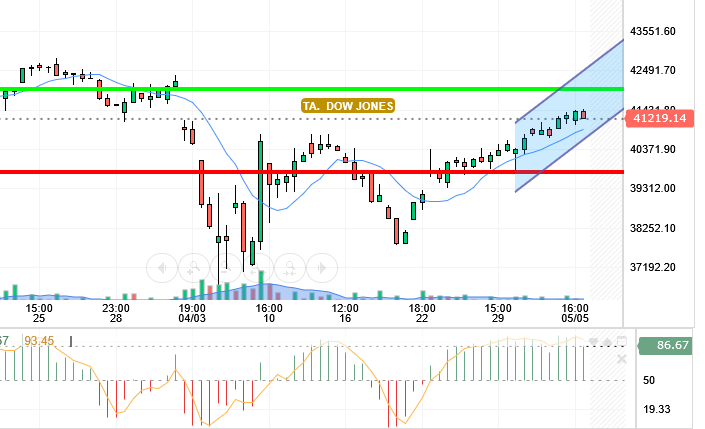The image size is (705, 429).
Task: Click the current price tag 41219.14
Action: [x=660, y=118]
